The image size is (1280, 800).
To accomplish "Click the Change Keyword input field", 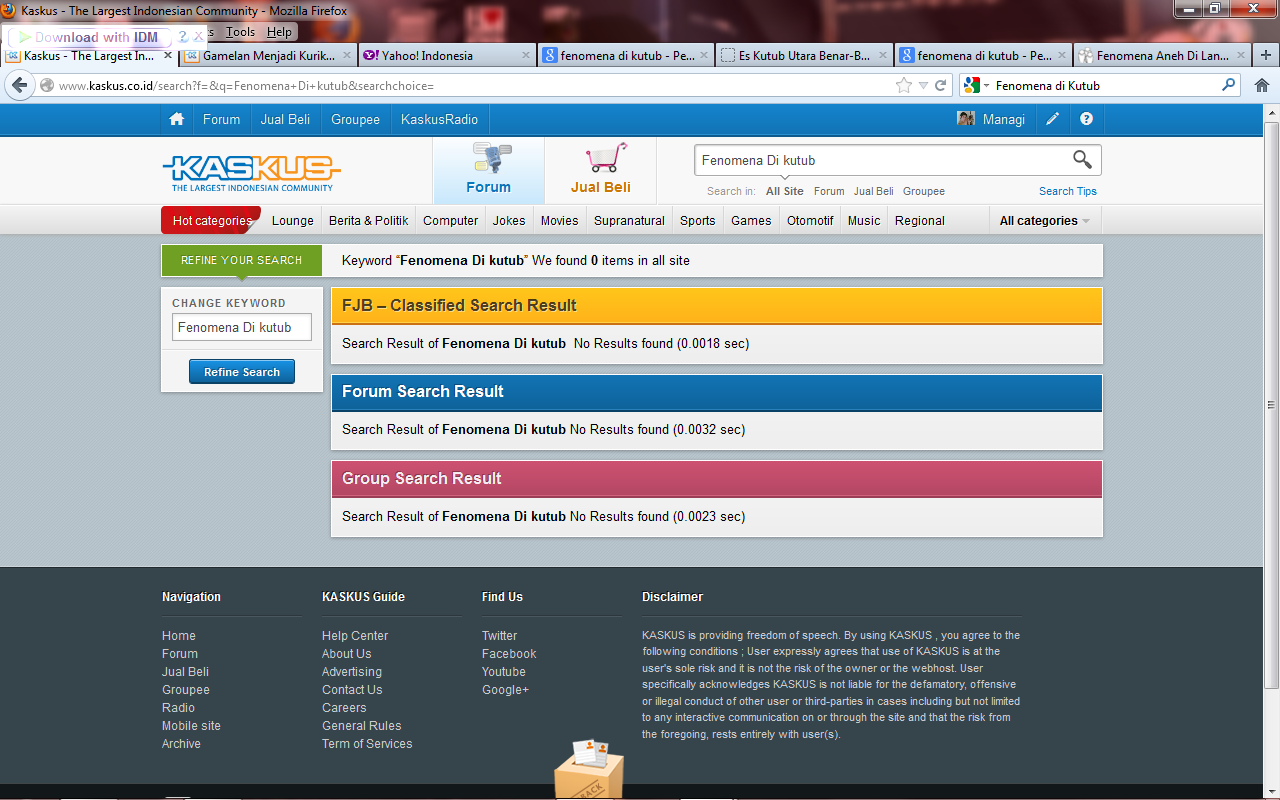I will (x=242, y=327).
